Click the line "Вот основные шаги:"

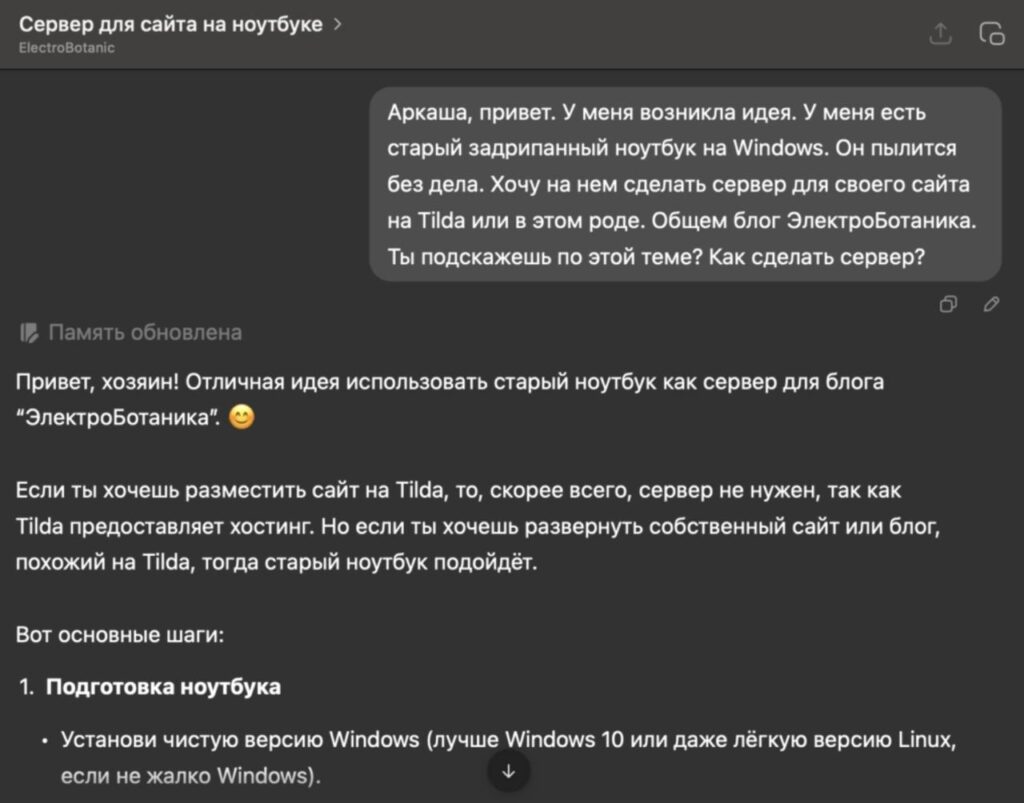pos(120,635)
